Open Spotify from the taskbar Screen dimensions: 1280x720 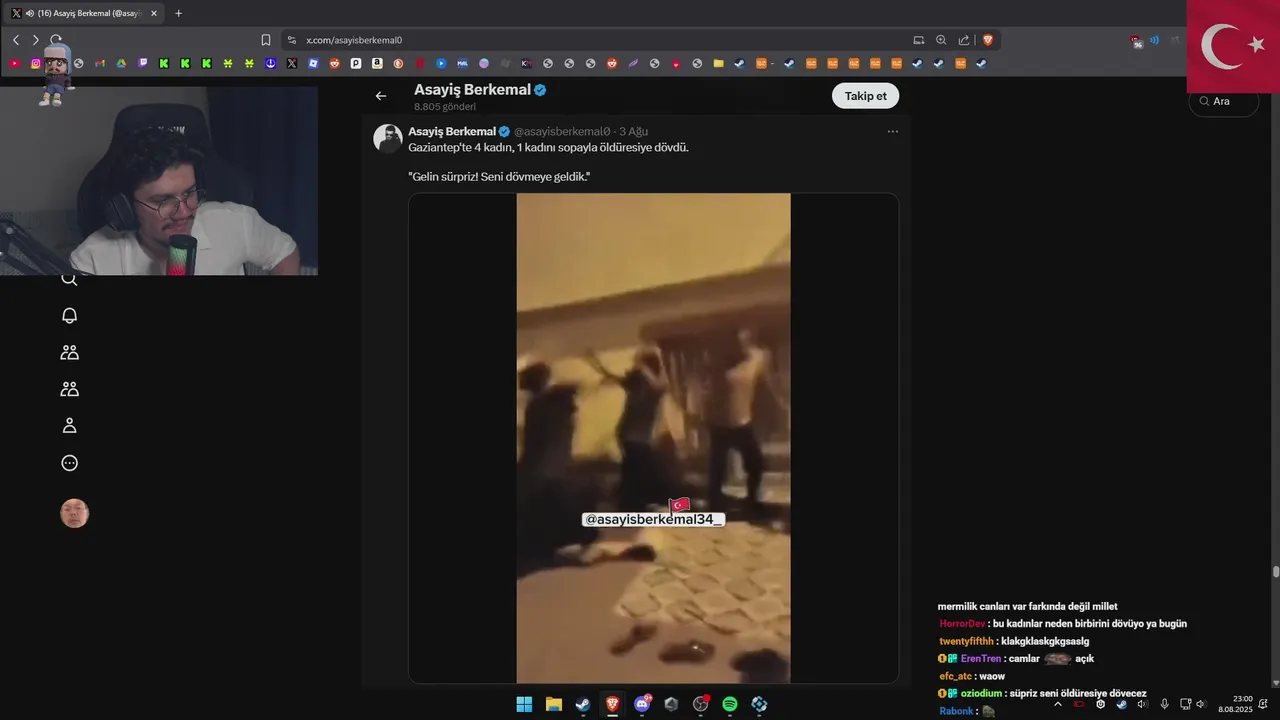click(x=730, y=704)
